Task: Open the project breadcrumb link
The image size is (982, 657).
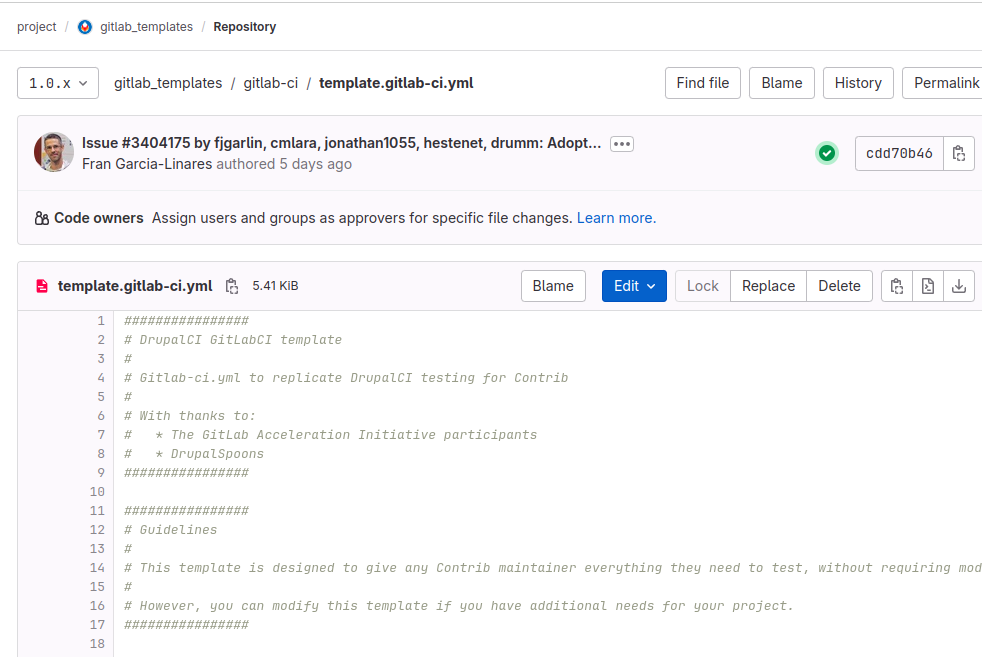Action: 36,27
